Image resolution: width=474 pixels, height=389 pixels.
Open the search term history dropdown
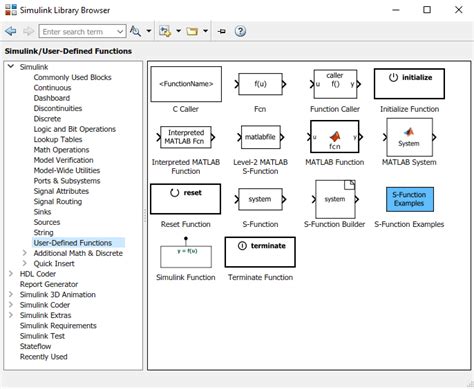120,32
